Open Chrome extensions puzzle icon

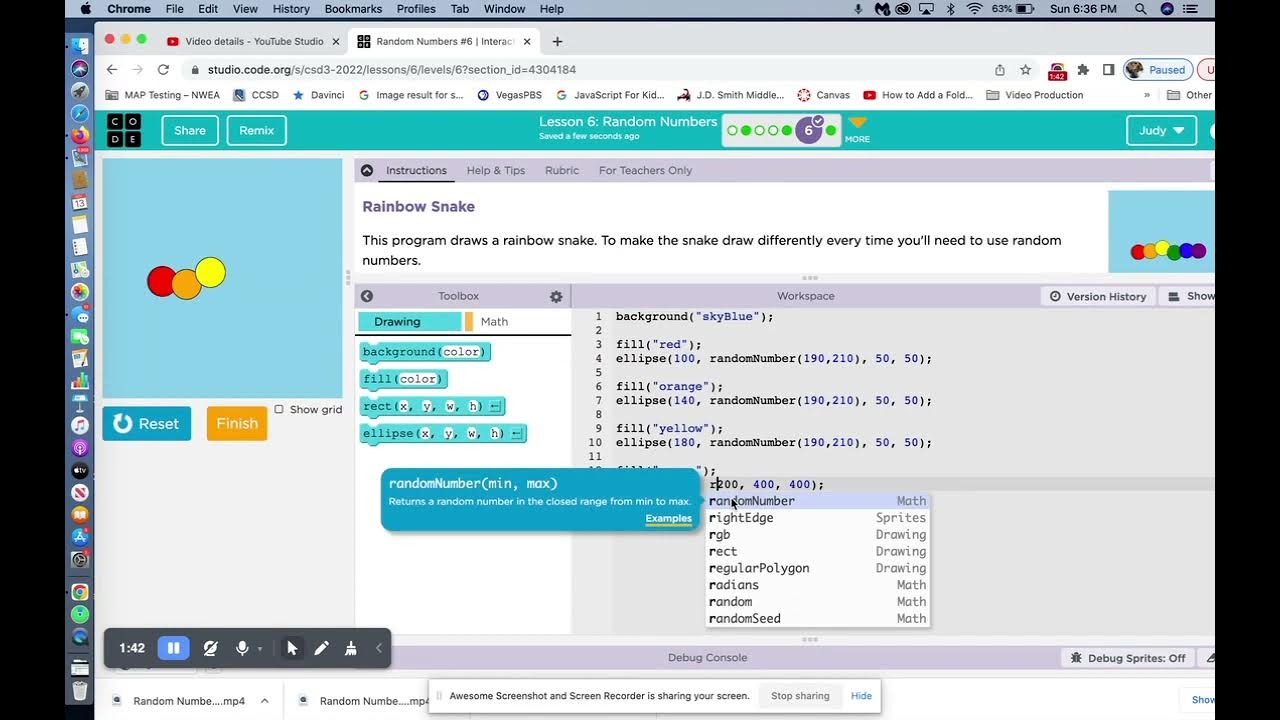coord(1083,70)
